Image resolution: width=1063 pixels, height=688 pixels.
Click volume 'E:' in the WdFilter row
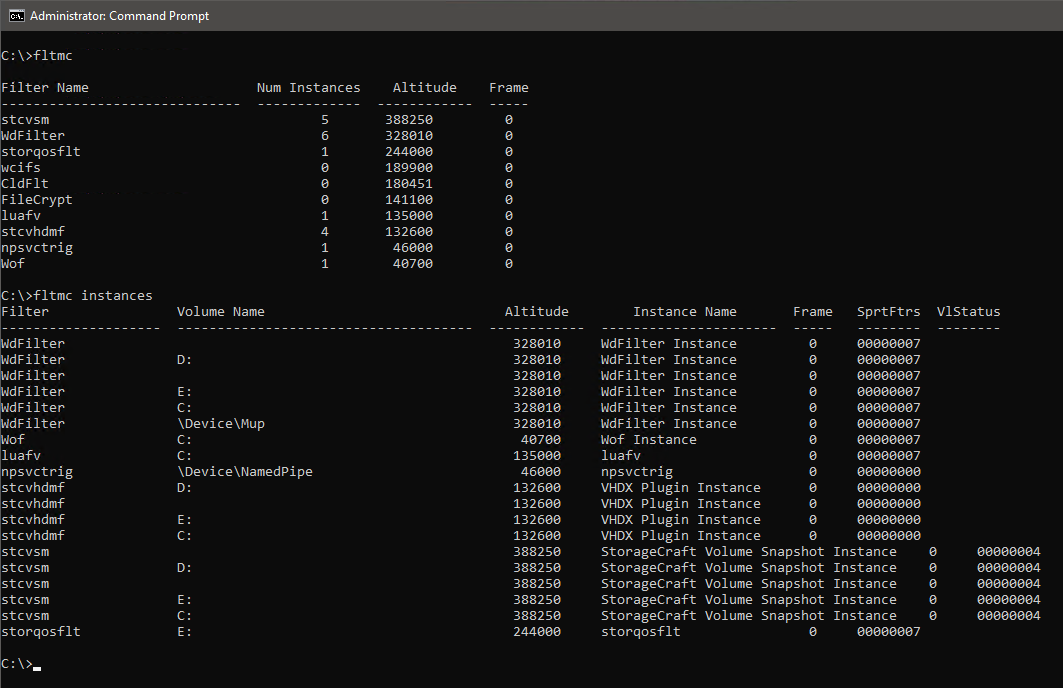click(184, 392)
